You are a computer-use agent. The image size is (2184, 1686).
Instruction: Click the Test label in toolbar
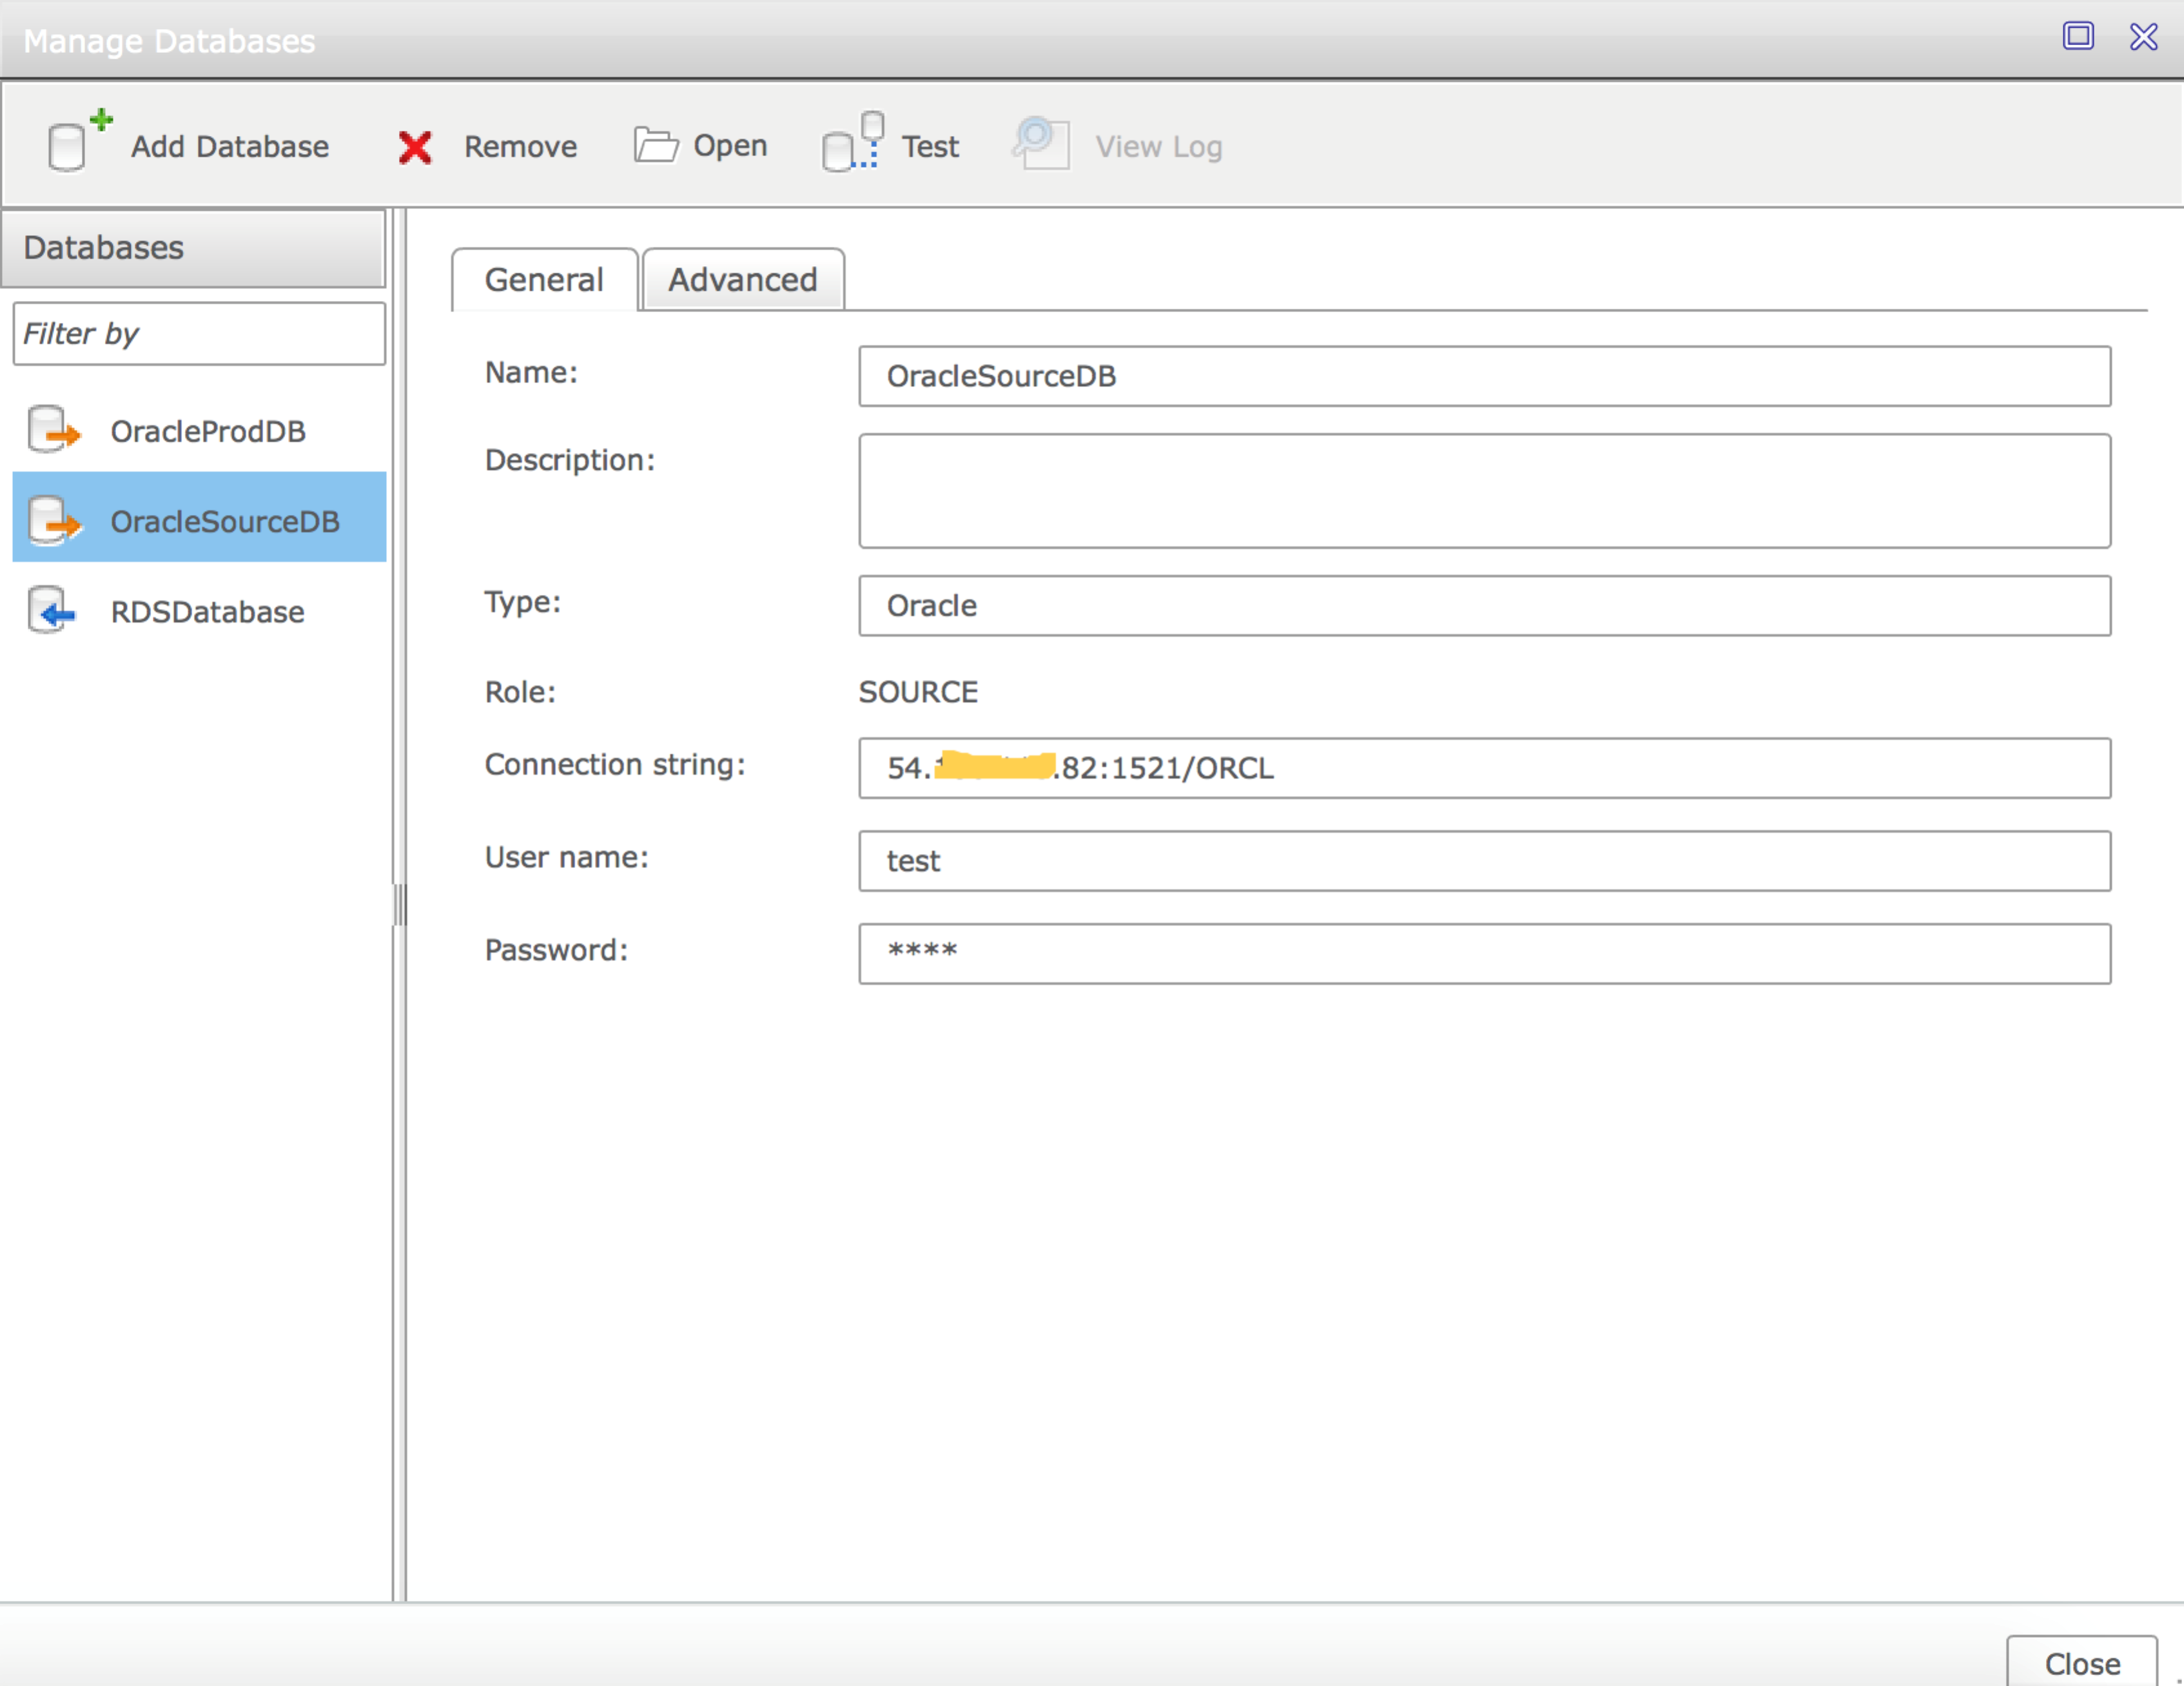pyautogui.click(x=930, y=147)
